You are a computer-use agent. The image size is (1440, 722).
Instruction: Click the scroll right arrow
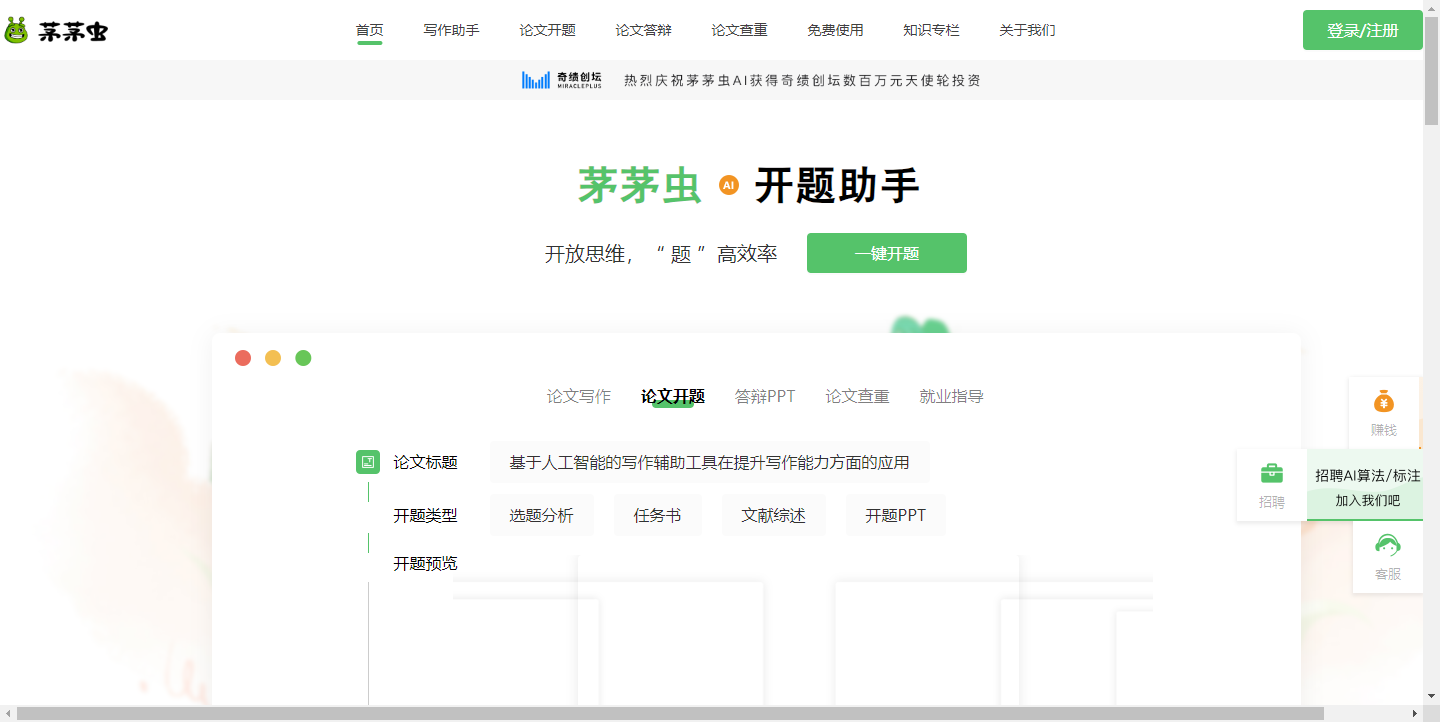click(1415, 713)
